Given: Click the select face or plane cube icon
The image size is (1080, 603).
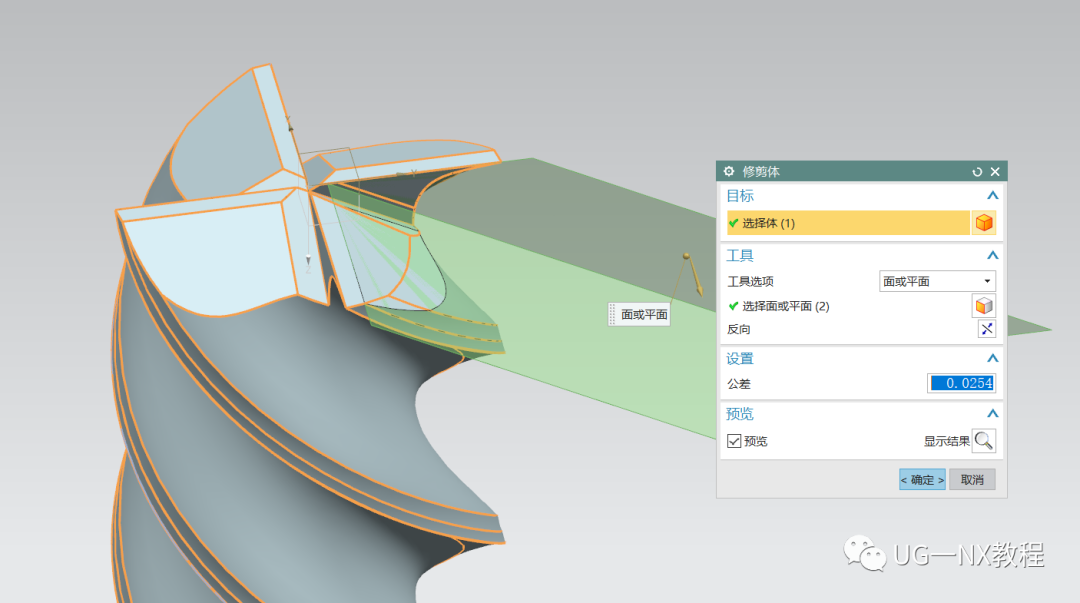Looking at the screenshot, I should pos(984,305).
